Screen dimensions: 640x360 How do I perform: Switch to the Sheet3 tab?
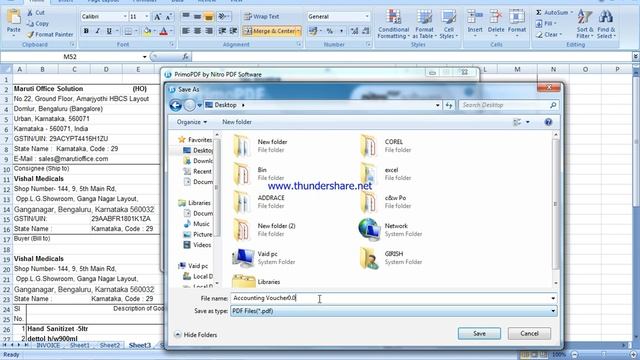(x=140, y=345)
